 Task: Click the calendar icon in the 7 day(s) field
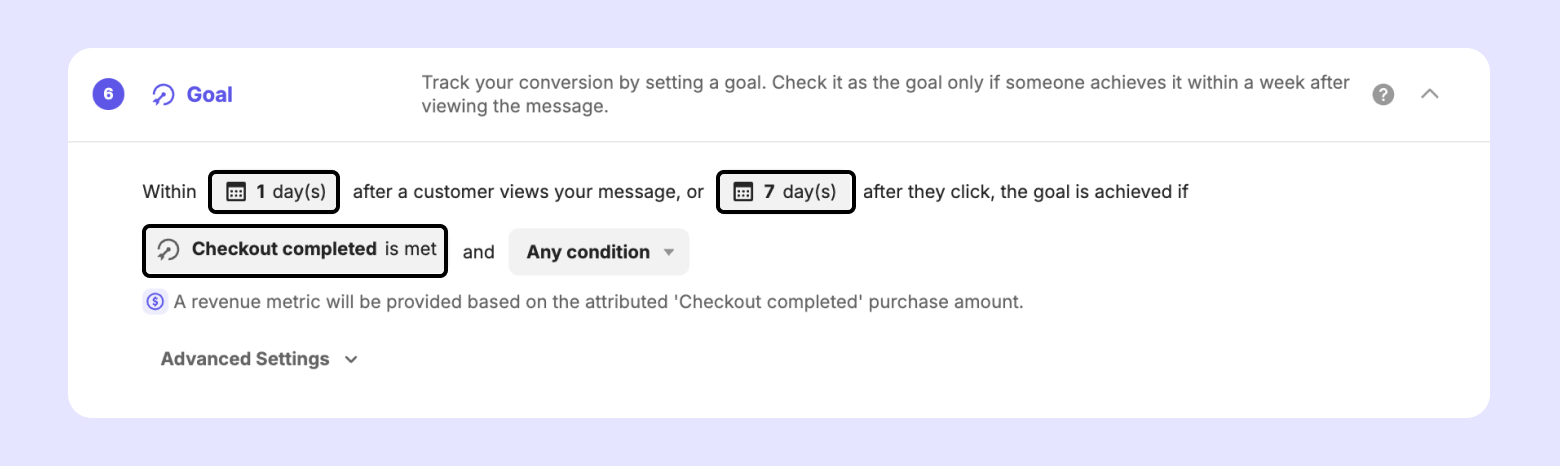(743, 192)
